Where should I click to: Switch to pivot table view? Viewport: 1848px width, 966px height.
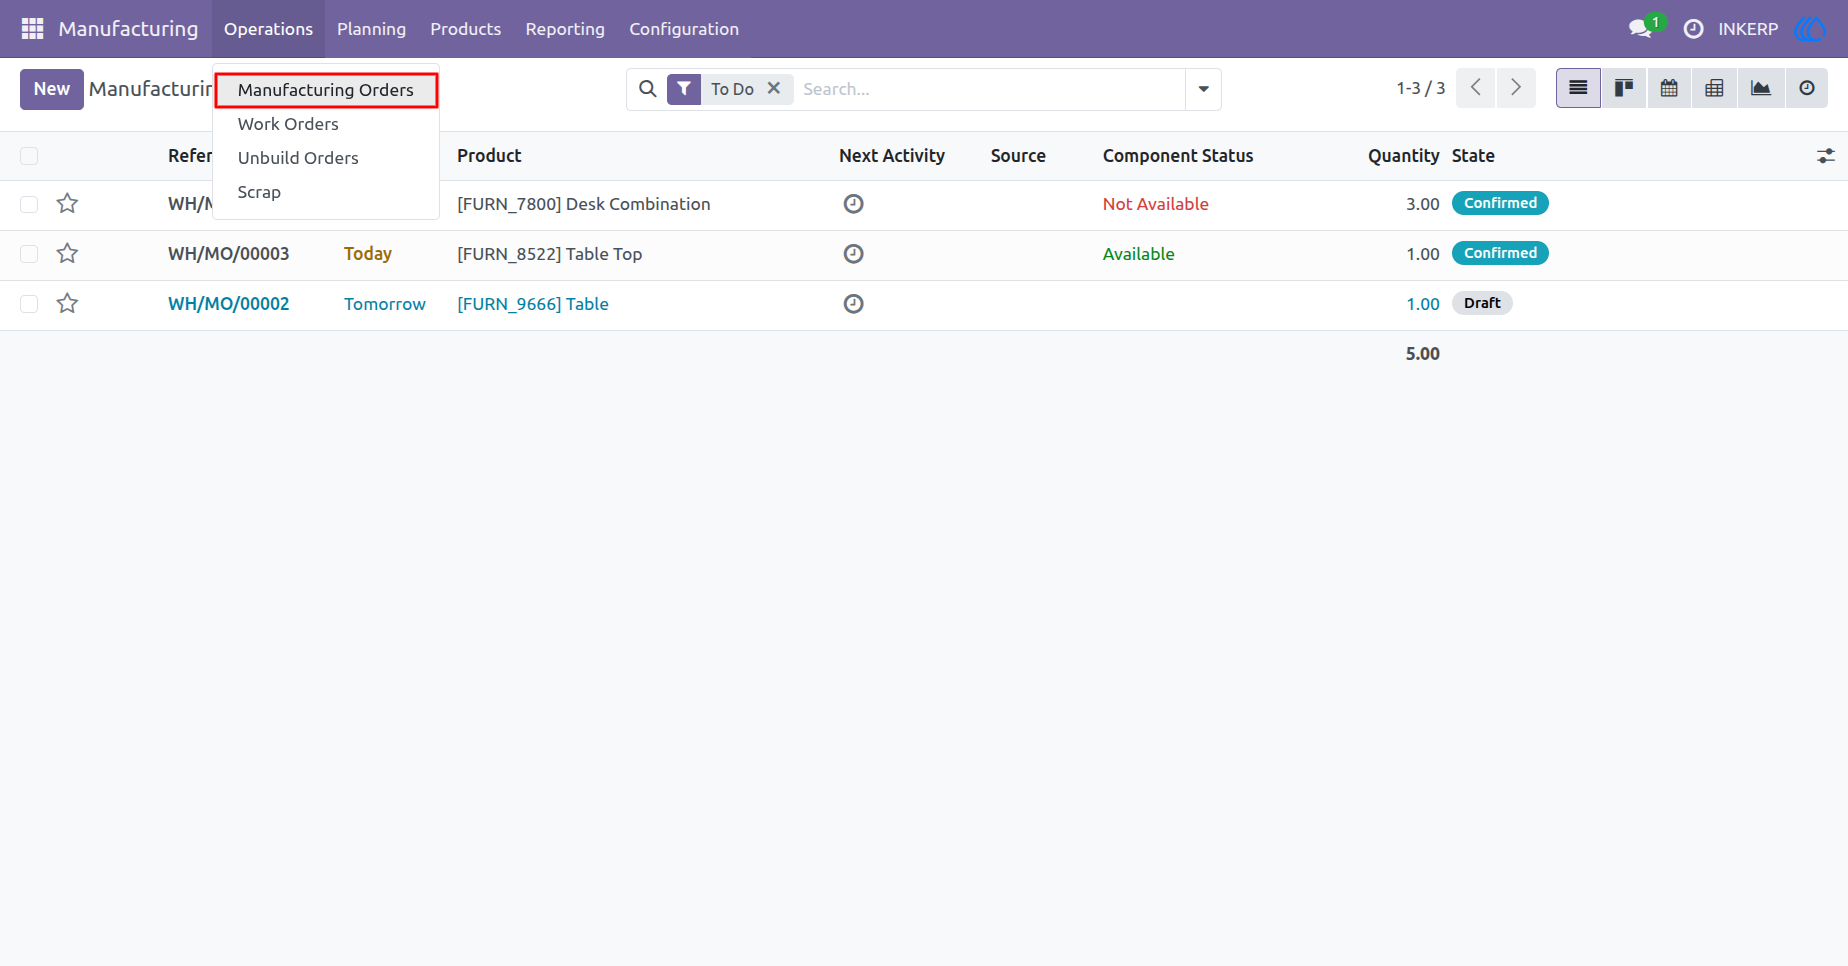(1714, 88)
